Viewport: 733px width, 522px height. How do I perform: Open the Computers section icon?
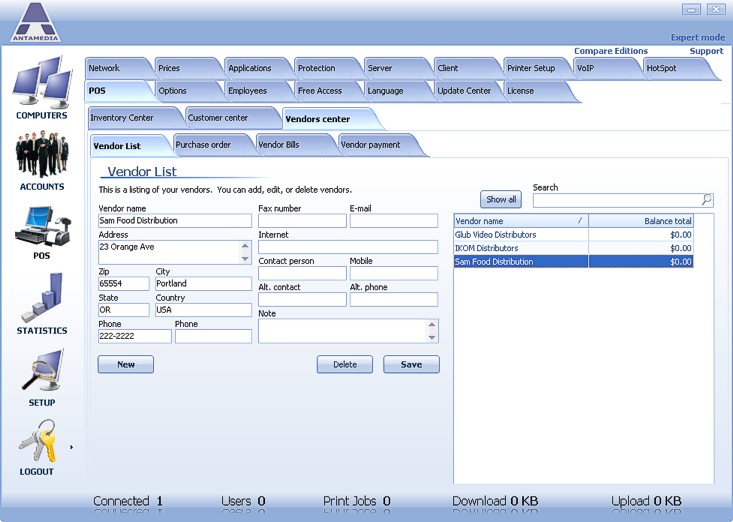coord(42,82)
